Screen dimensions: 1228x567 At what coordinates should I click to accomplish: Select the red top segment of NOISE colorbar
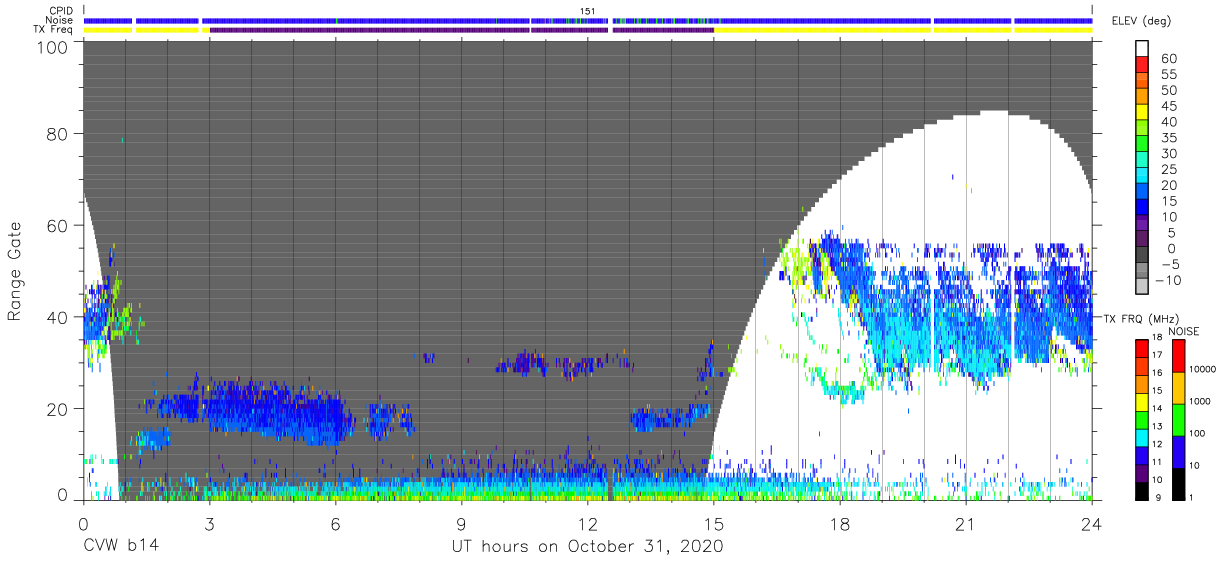(x=1178, y=355)
